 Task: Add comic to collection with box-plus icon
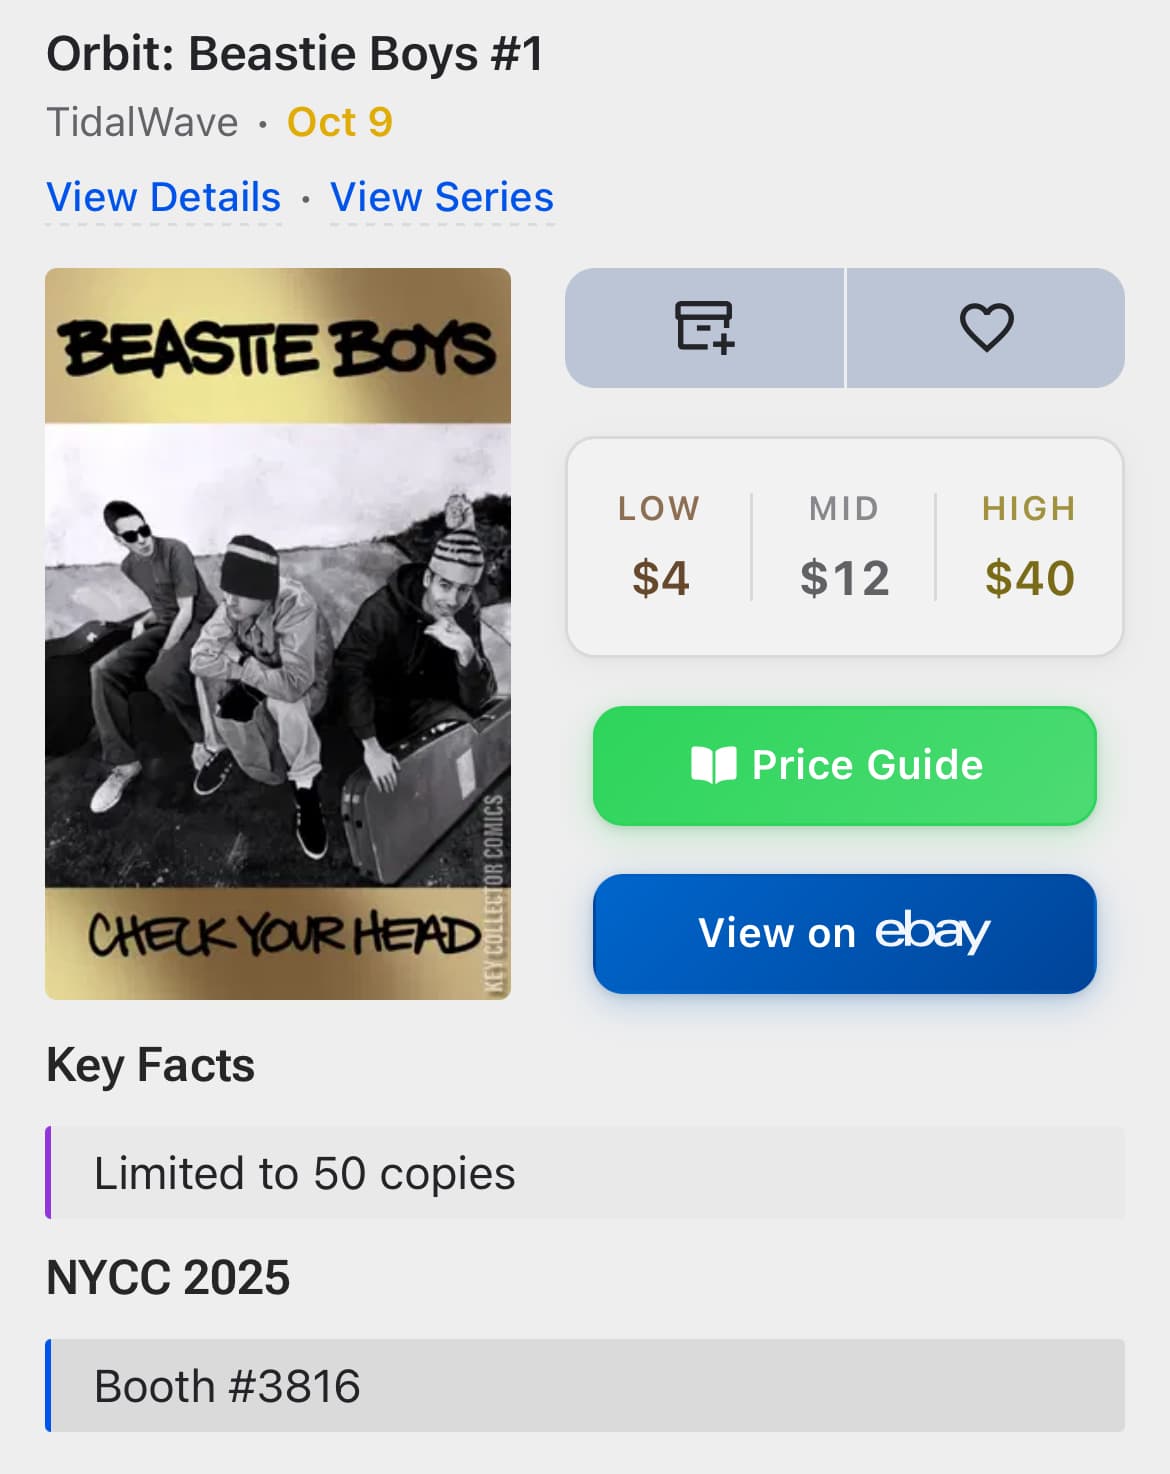click(x=705, y=327)
